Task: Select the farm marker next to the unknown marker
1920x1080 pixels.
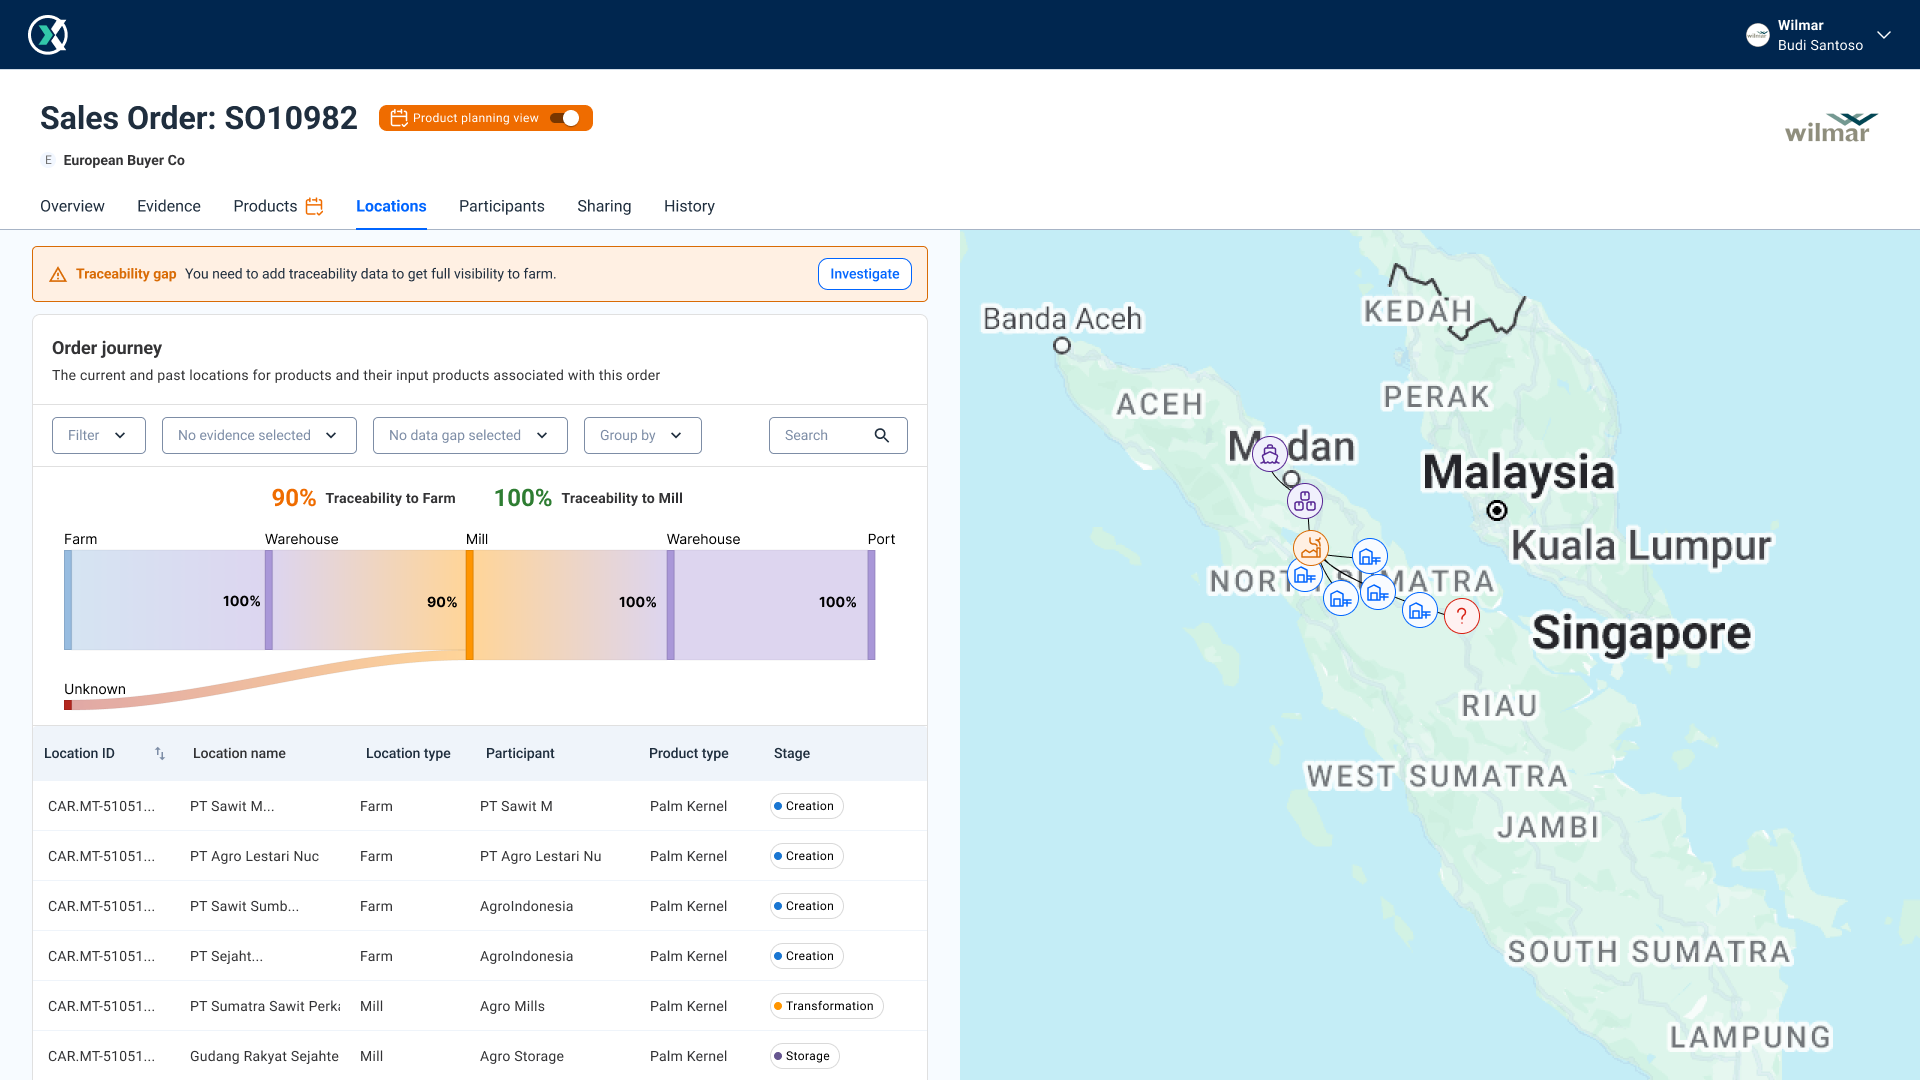Action: 1420,611
